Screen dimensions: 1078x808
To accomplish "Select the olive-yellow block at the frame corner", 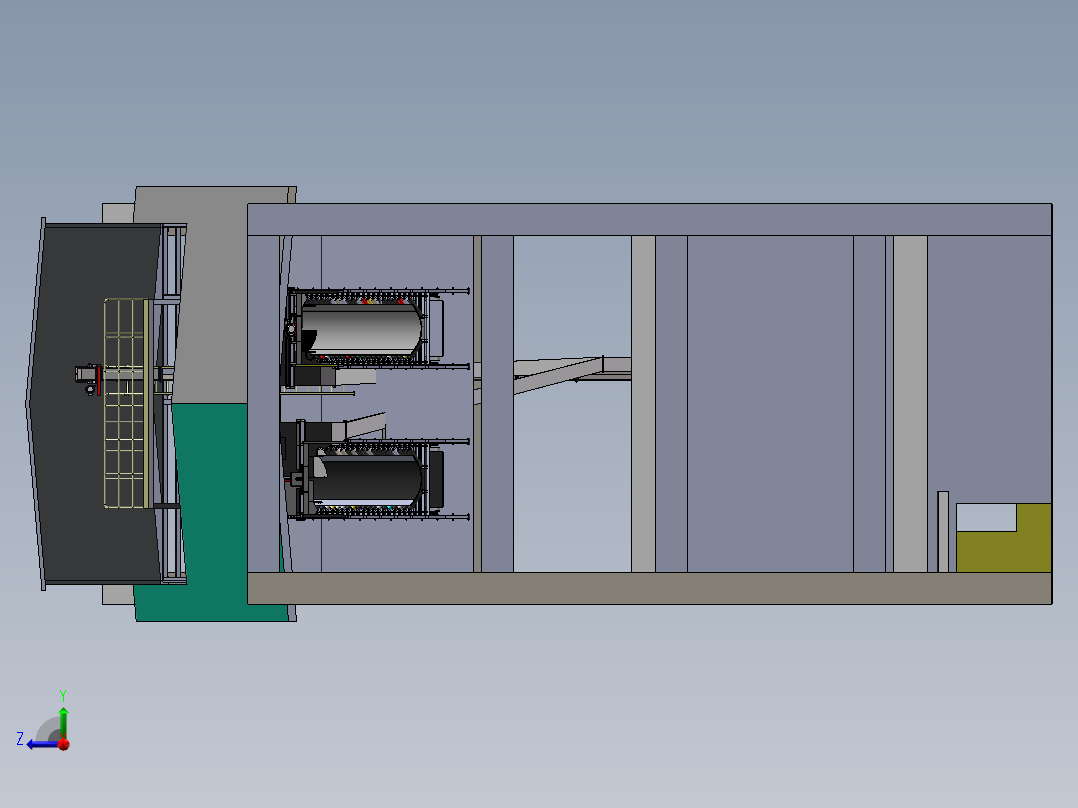I will pyautogui.click(x=1004, y=538).
